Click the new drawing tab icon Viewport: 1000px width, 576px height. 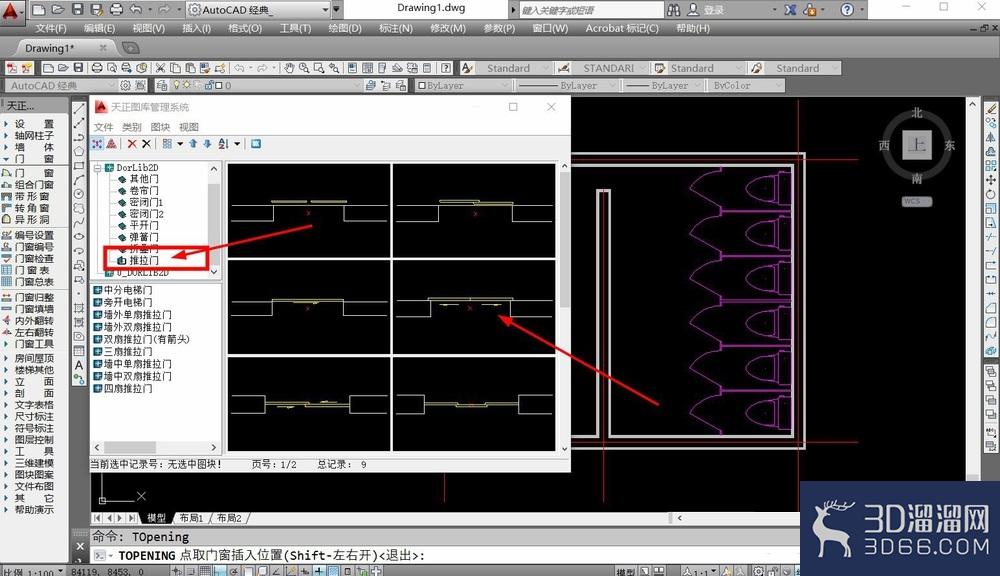[x=130, y=48]
